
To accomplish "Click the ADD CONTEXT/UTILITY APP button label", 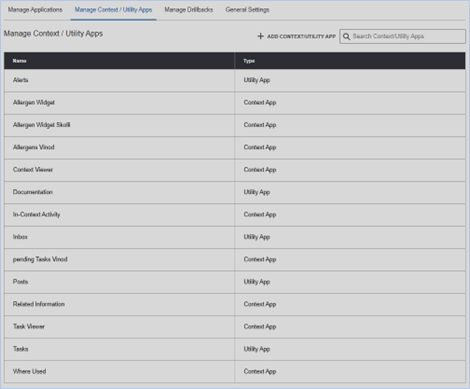I will click(x=301, y=36).
